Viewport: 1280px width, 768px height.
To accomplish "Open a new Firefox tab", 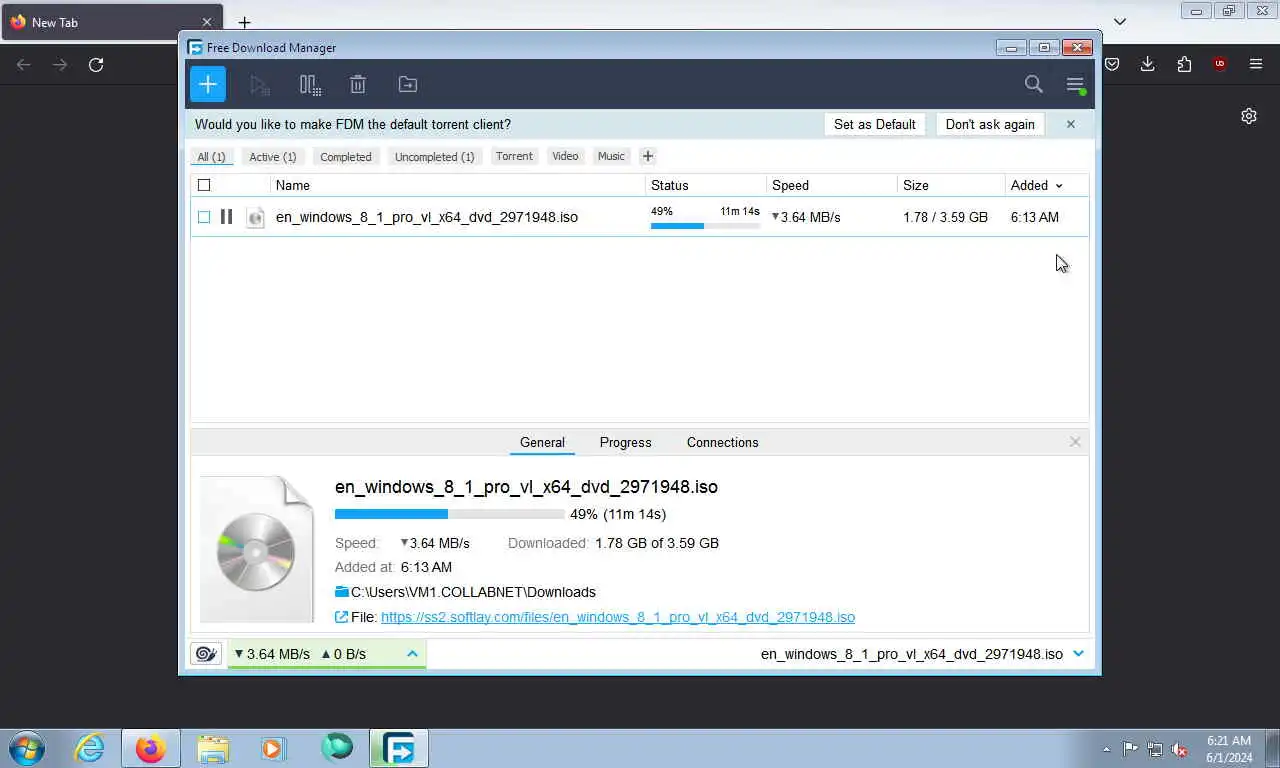I will coord(244,22).
